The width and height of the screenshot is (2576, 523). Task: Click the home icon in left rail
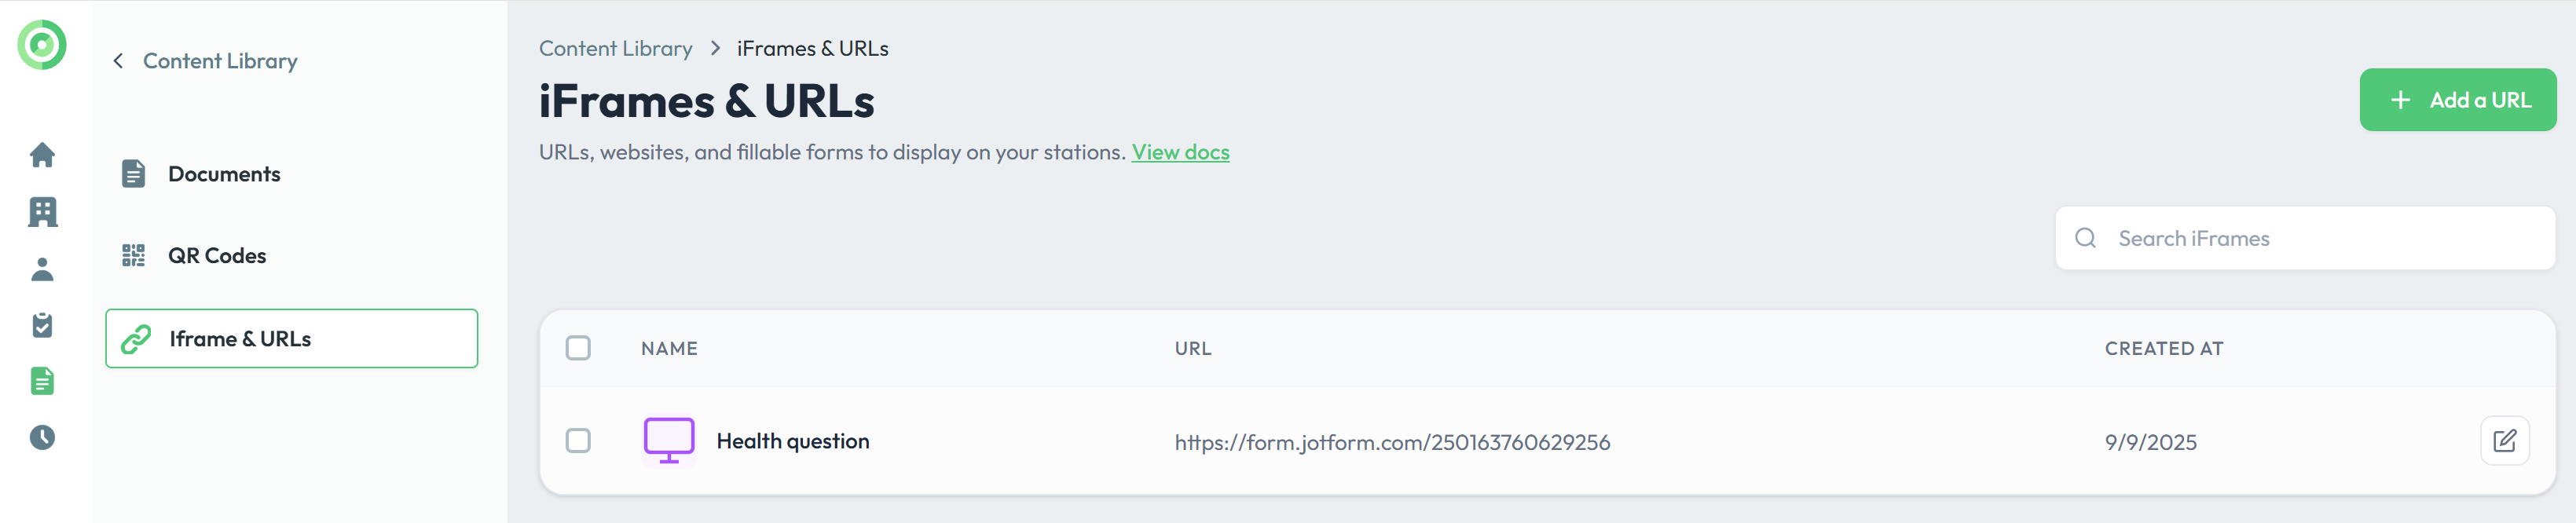42,155
